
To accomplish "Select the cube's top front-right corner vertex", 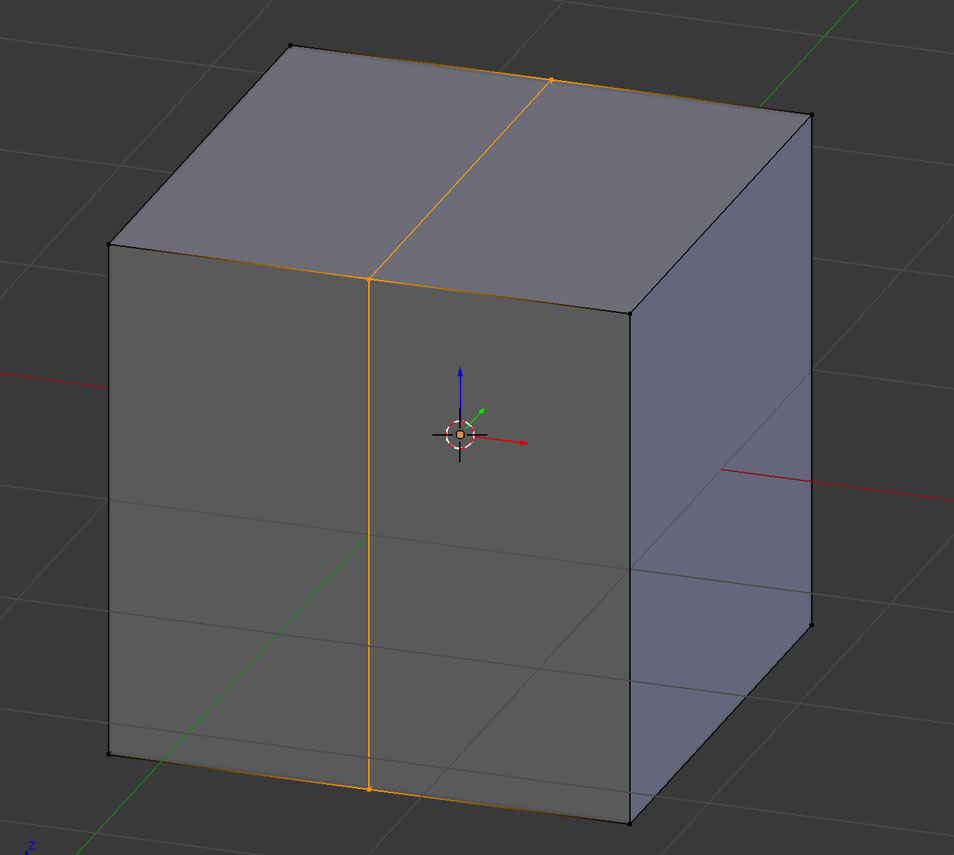I will pyautogui.click(x=629, y=314).
